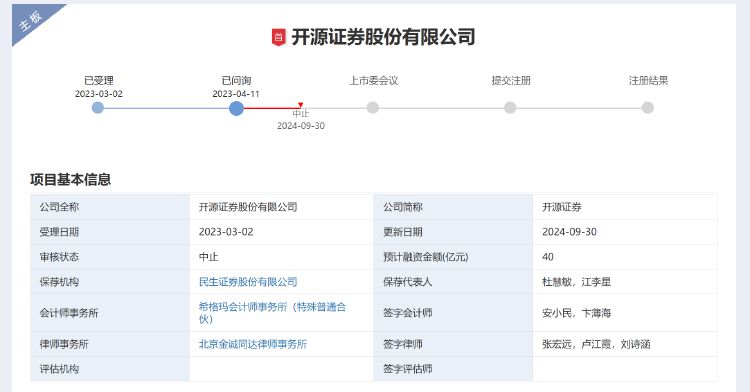Click the 注册结果 timeline node
This screenshot has width=750, height=392.
click(x=648, y=108)
